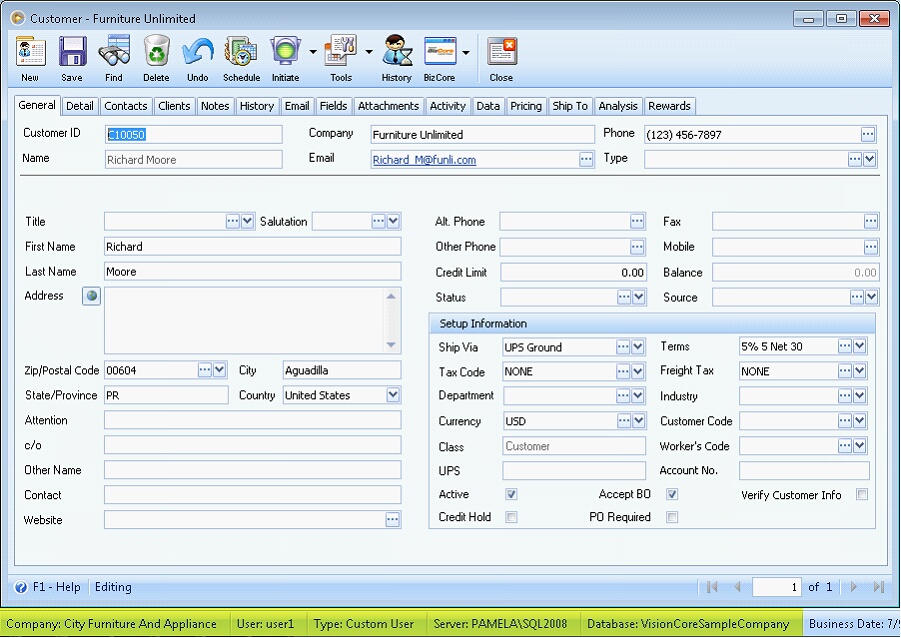Open the History toolbar icon

pyautogui.click(x=396, y=59)
